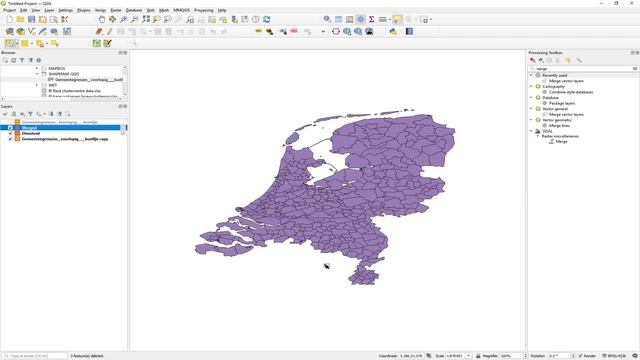Collapse the Cartography group in toolbox

point(531,87)
